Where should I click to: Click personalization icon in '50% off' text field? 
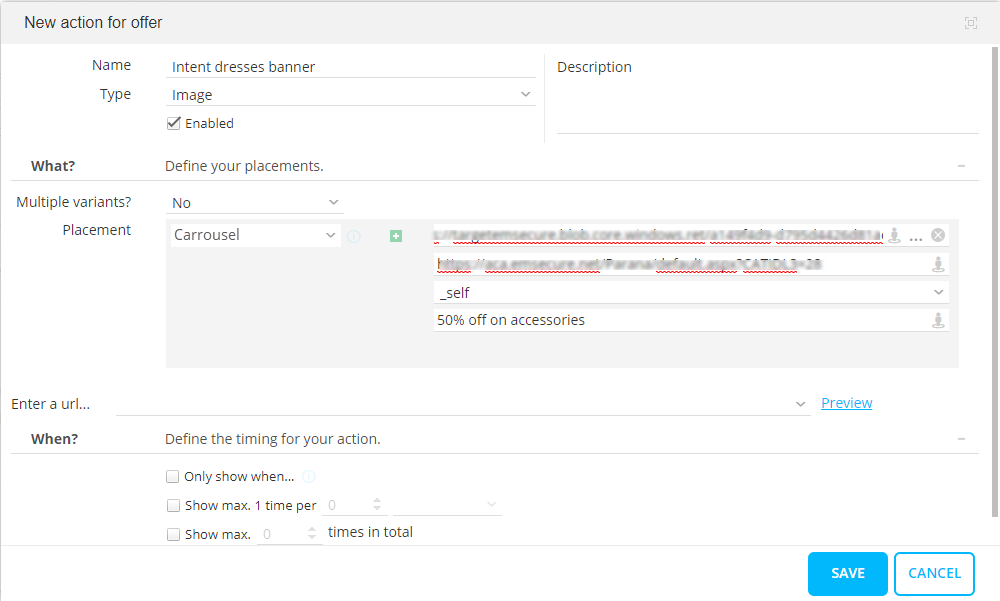[x=938, y=321]
